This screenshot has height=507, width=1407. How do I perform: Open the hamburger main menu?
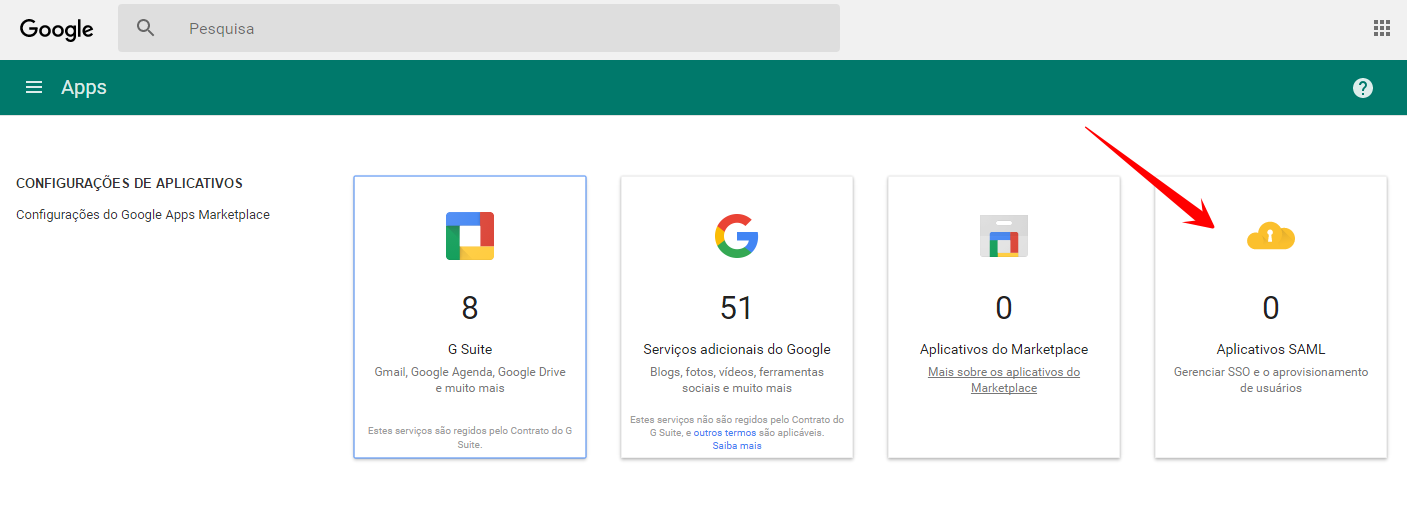coord(34,87)
